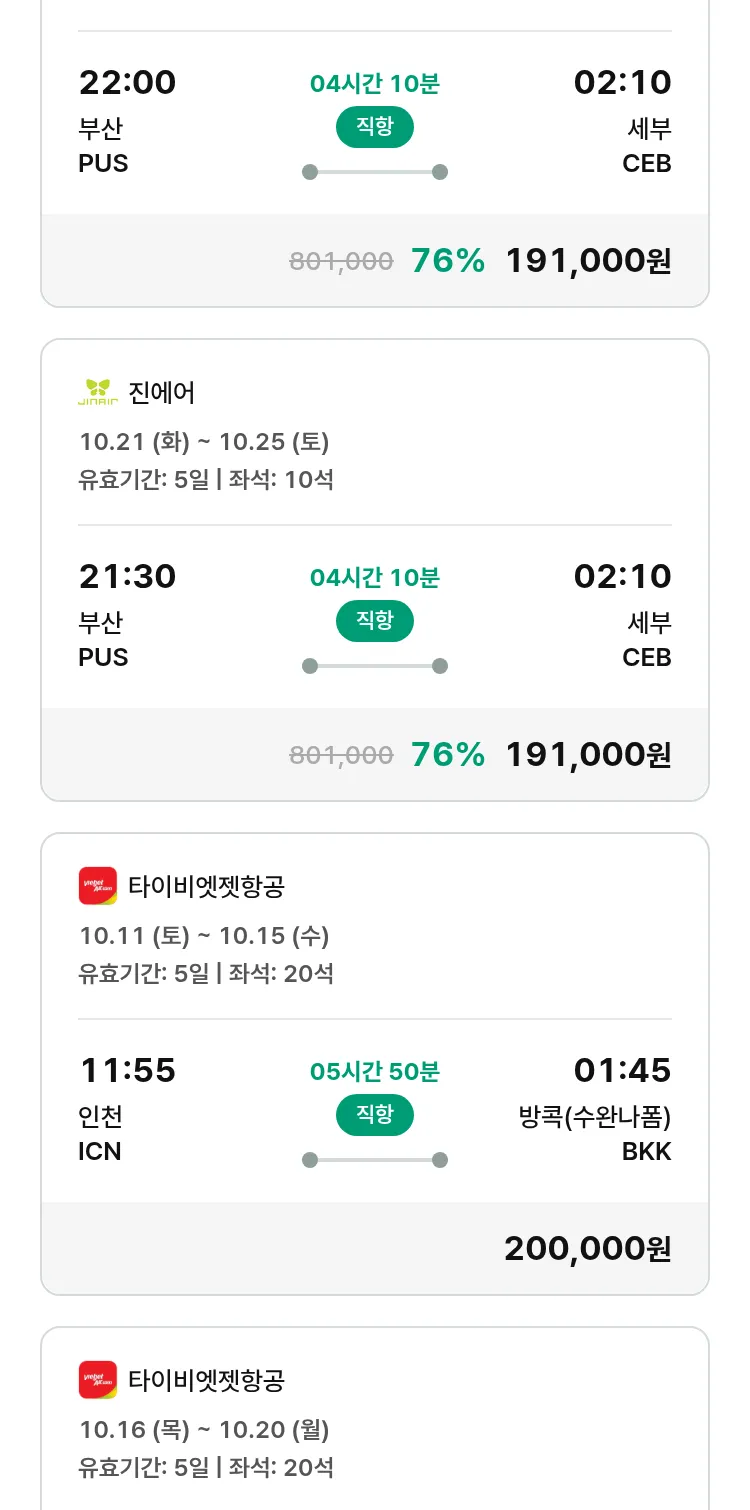The image size is (750, 1510).
Task: Click the route line under 05시간 50분
Action: [375, 1160]
